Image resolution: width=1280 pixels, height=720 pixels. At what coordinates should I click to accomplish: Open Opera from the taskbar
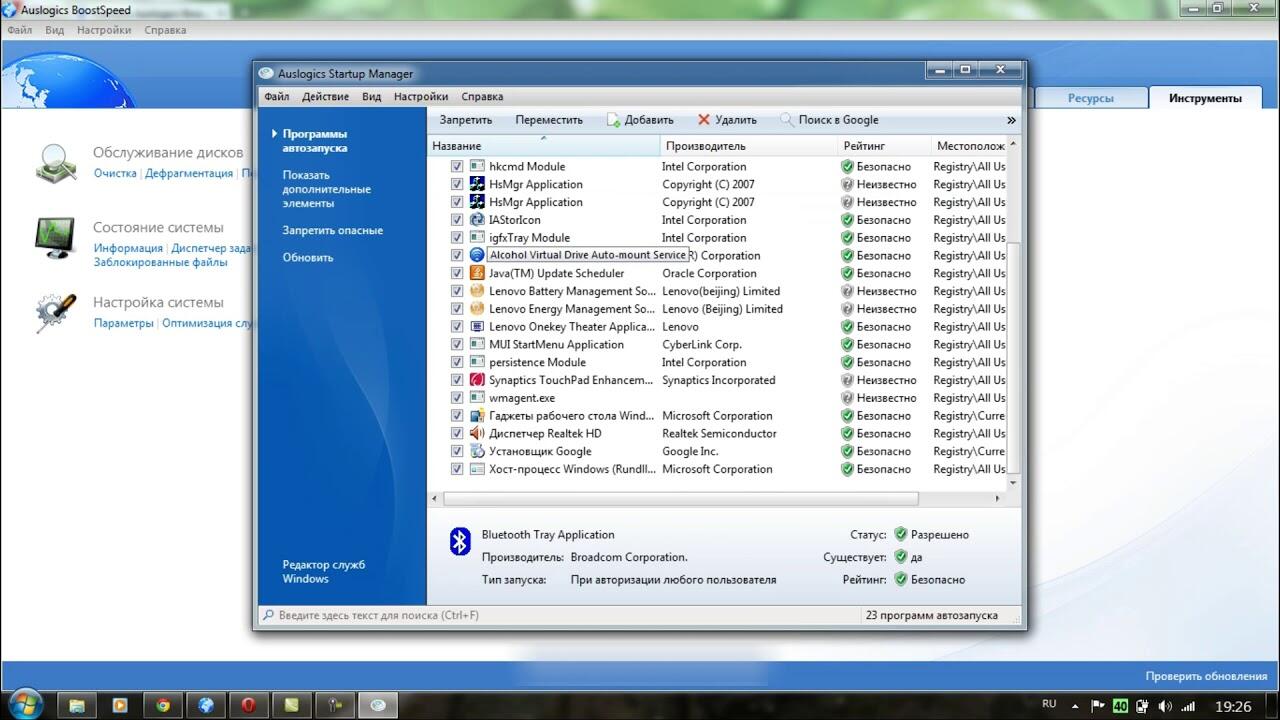click(248, 705)
